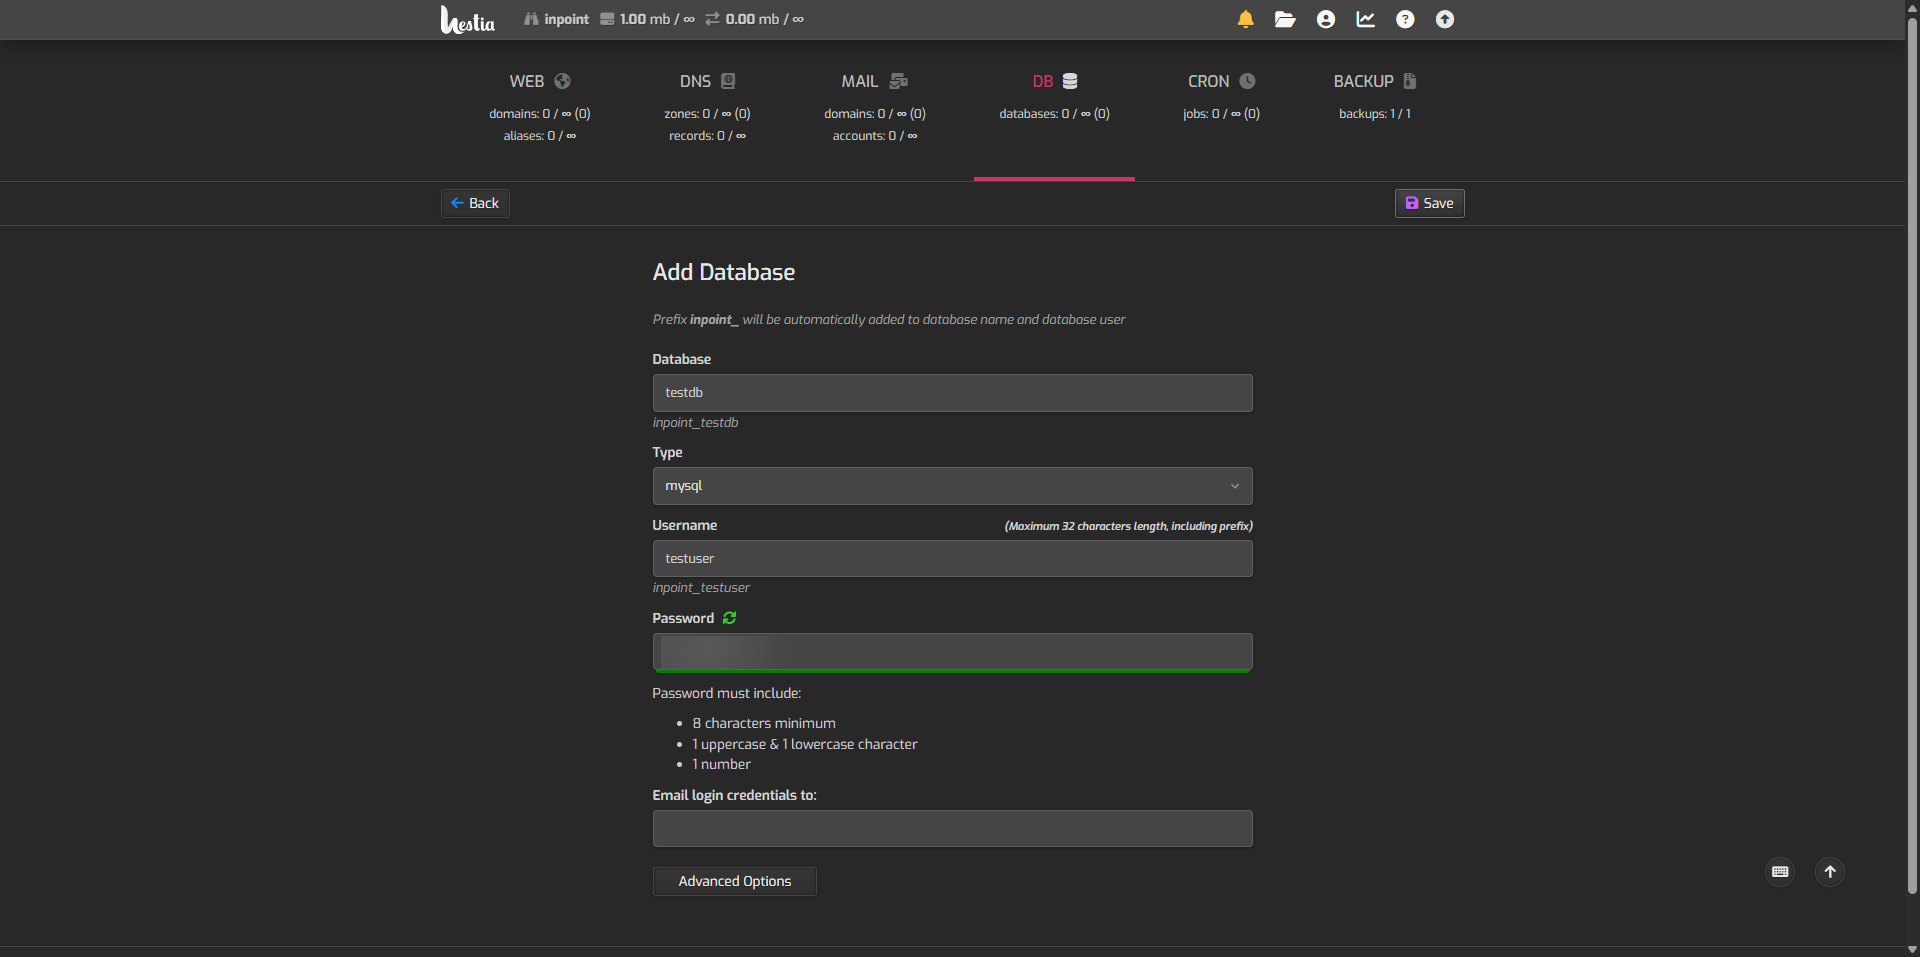1920x957 pixels.
Task: Open the CRON tab
Action: 1221,82
